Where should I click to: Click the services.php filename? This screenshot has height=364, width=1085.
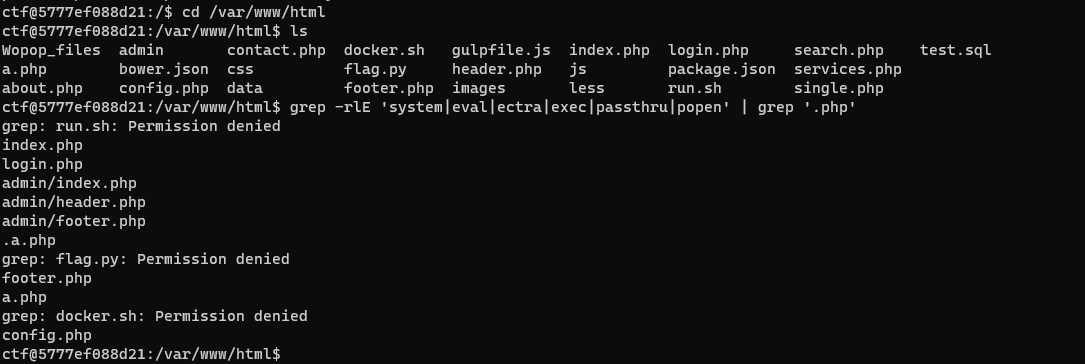point(848,69)
